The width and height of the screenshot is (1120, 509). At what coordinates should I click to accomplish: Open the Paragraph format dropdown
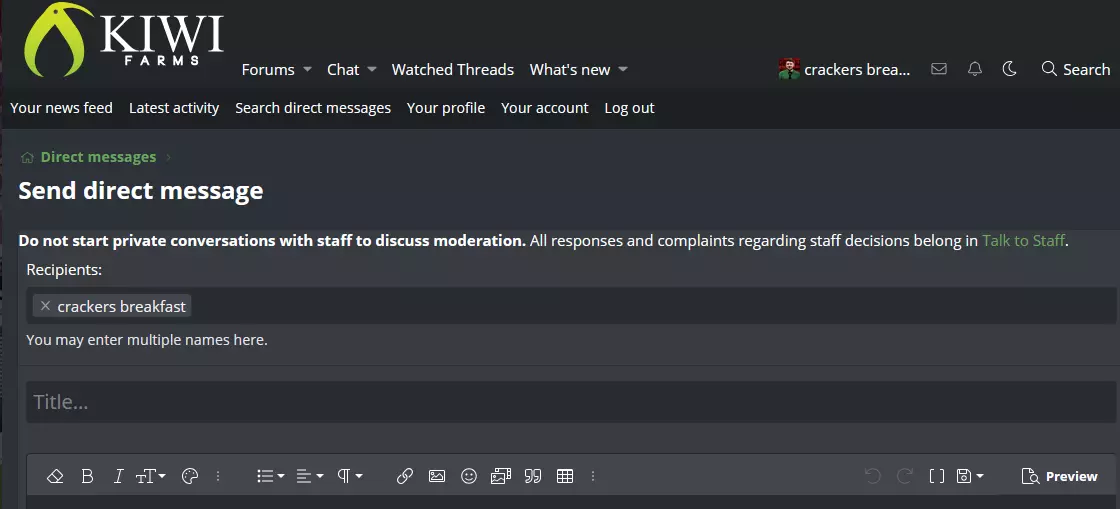click(x=350, y=476)
